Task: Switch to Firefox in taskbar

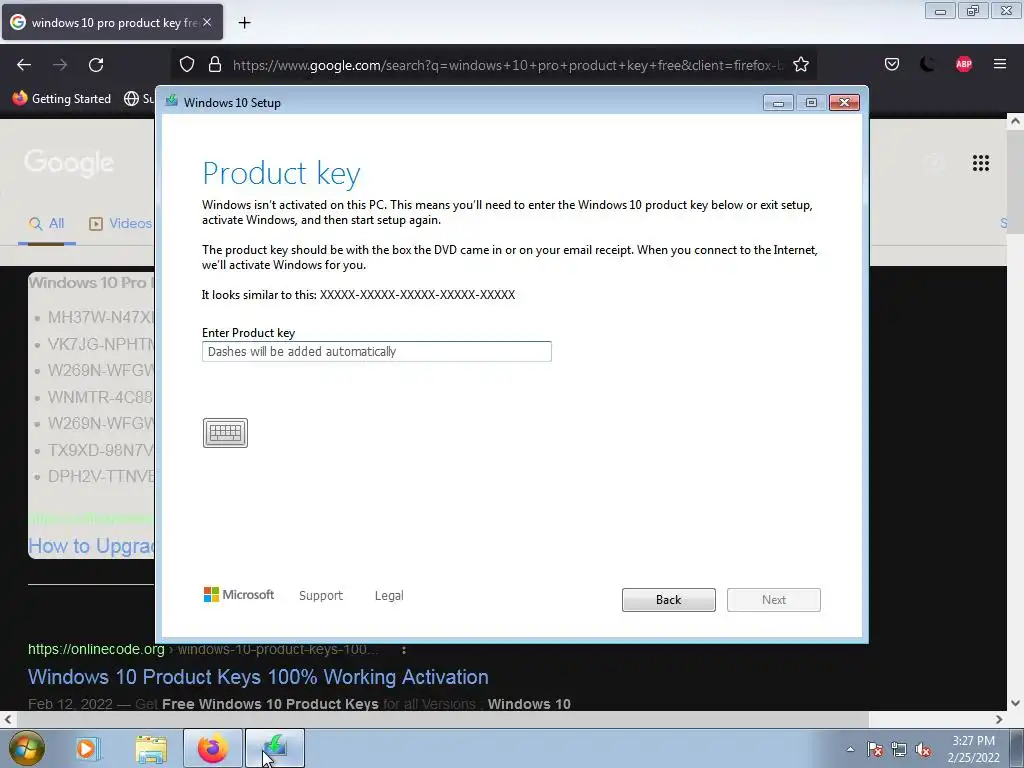Action: coord(213,748)
